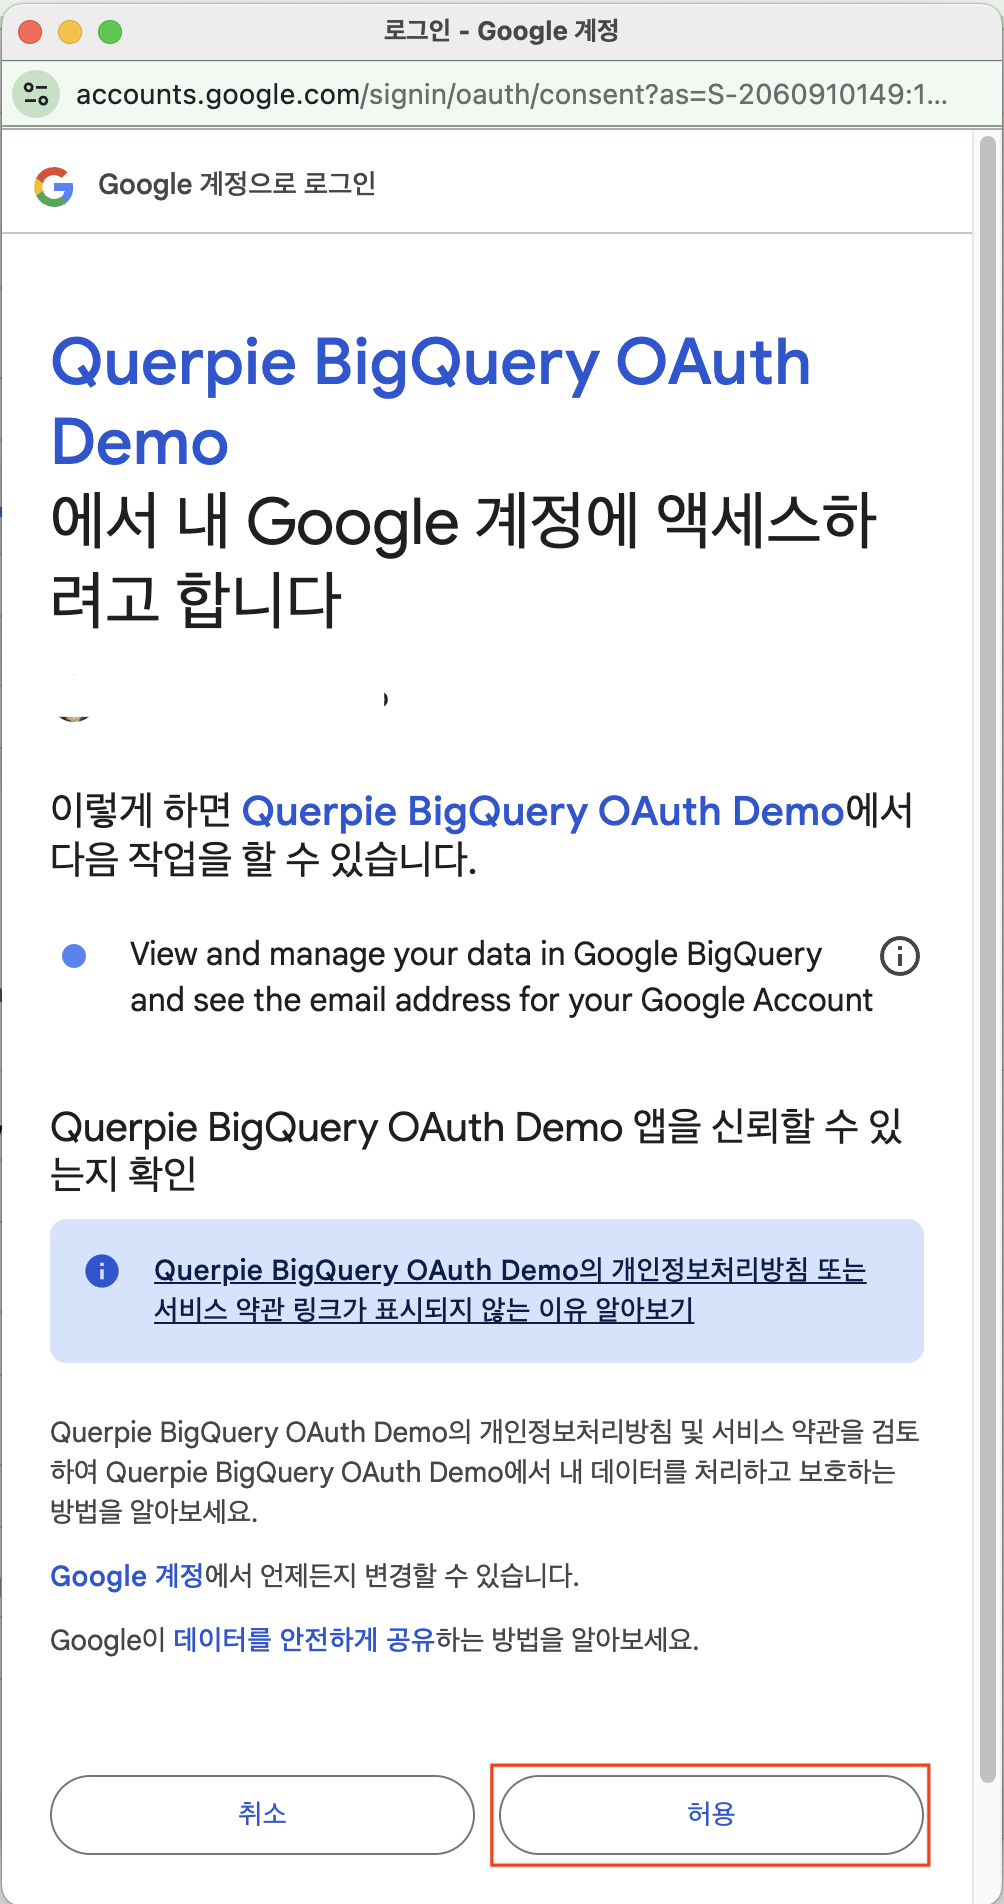The image size is (1004, 1904).
Task: Click the blue bullet beside BigQuery permission
Action: click(74, 956)
